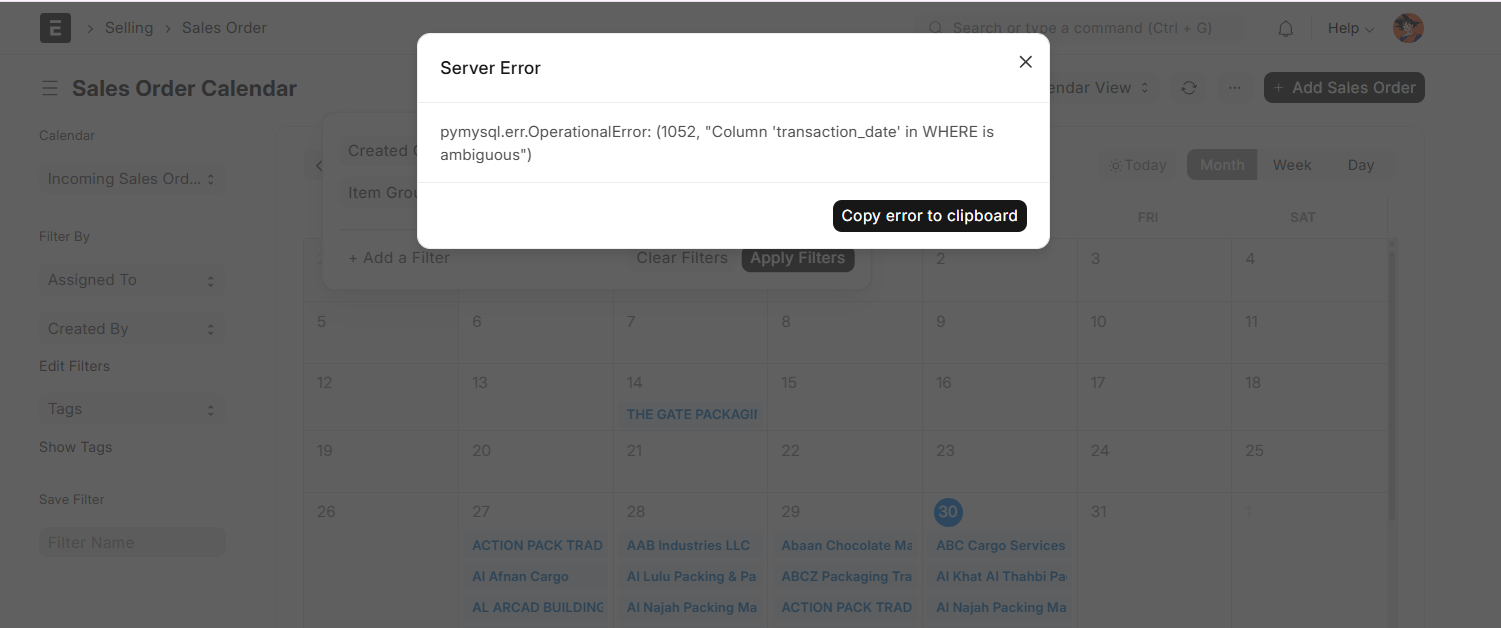
Task: Click the Add Sales Order button
Action: (x=1344, y=88)
